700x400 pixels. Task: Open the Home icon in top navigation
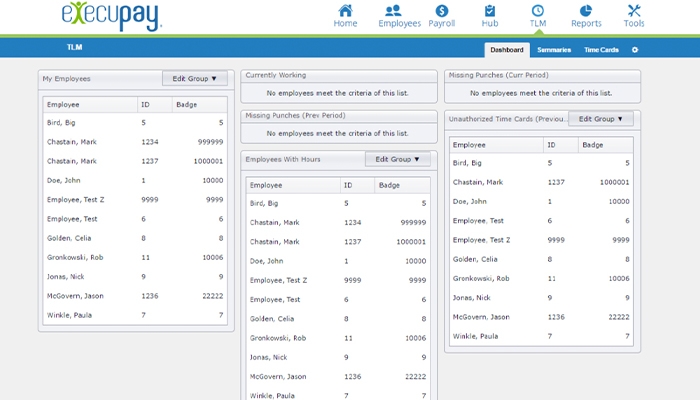coord(345,15)
